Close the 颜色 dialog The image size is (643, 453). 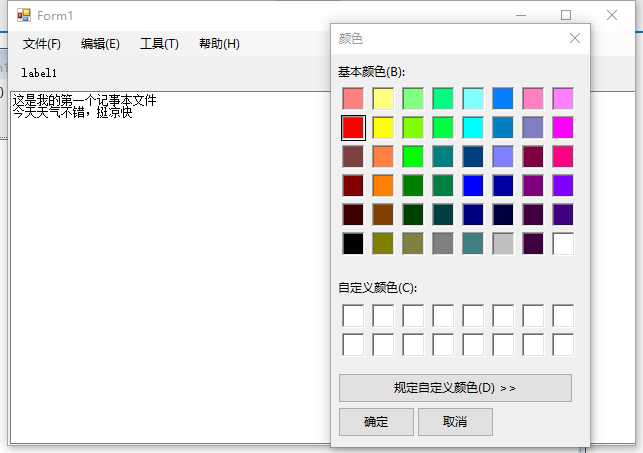click(x=575, y=39)
